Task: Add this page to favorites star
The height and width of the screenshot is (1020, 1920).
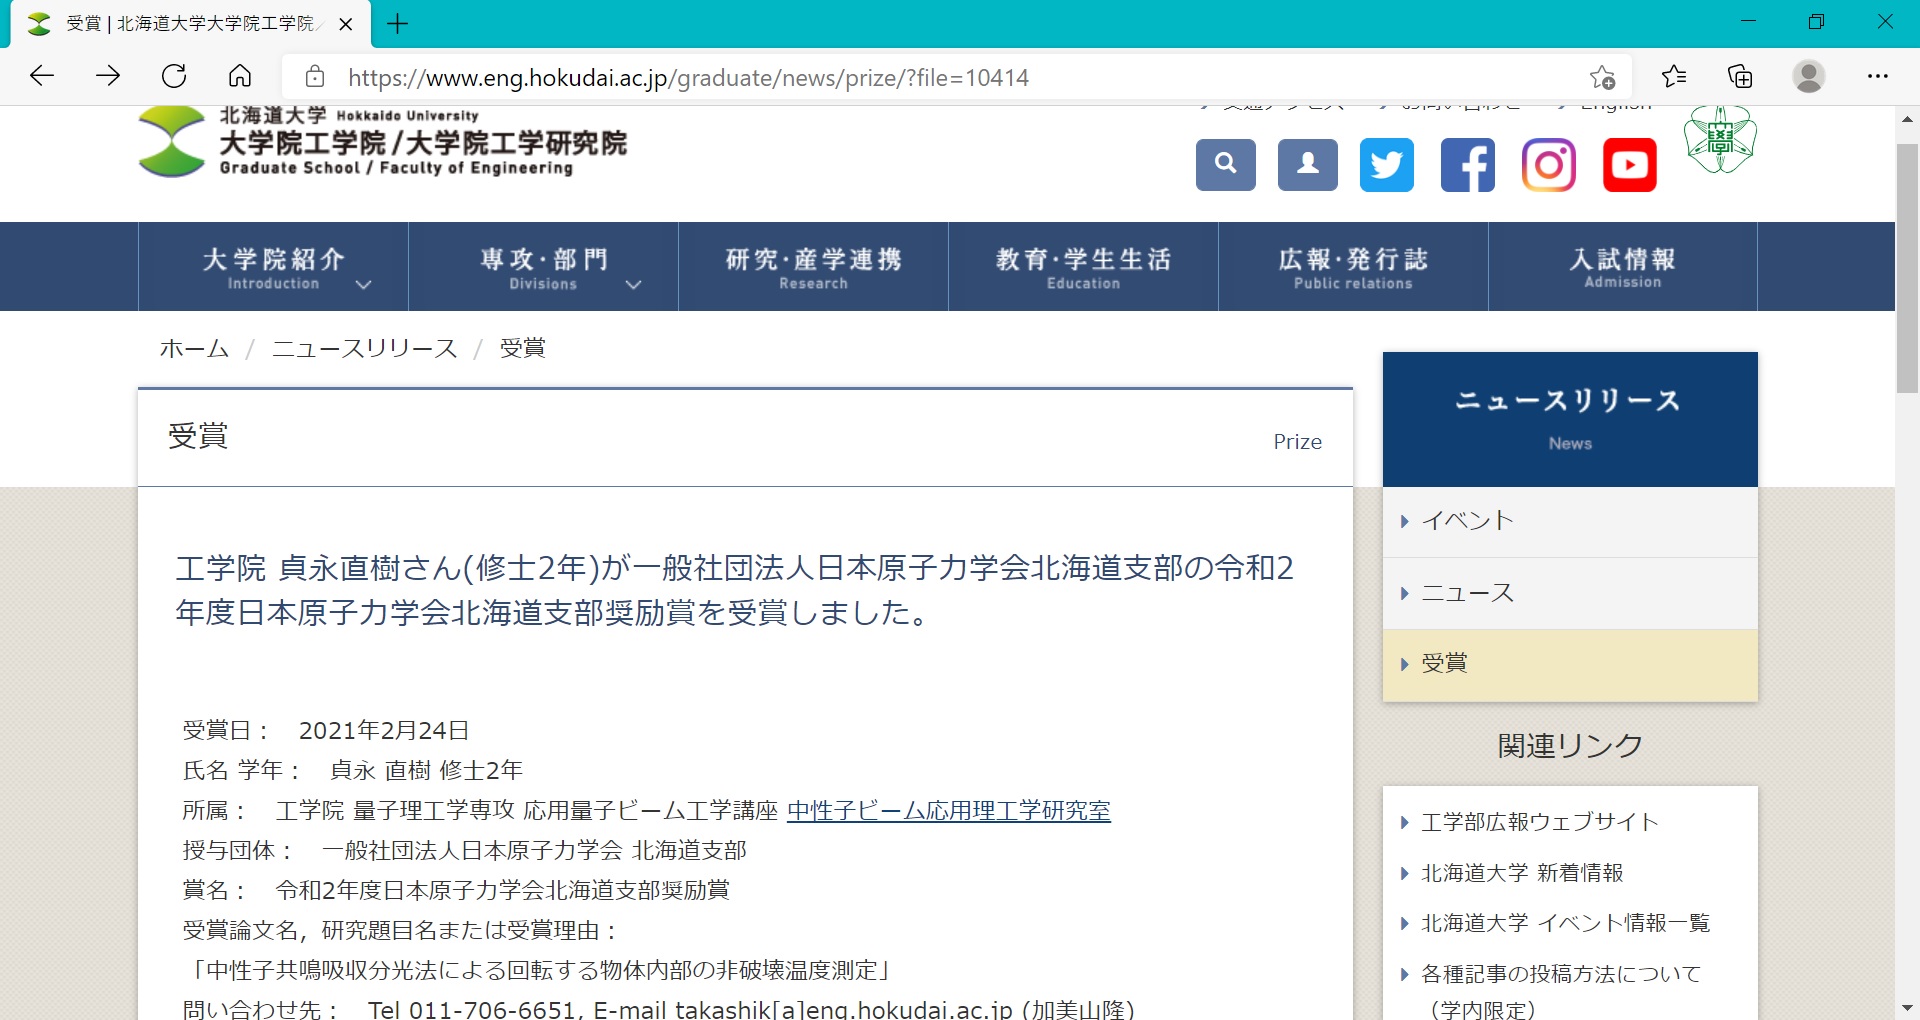Action: 1602,77
